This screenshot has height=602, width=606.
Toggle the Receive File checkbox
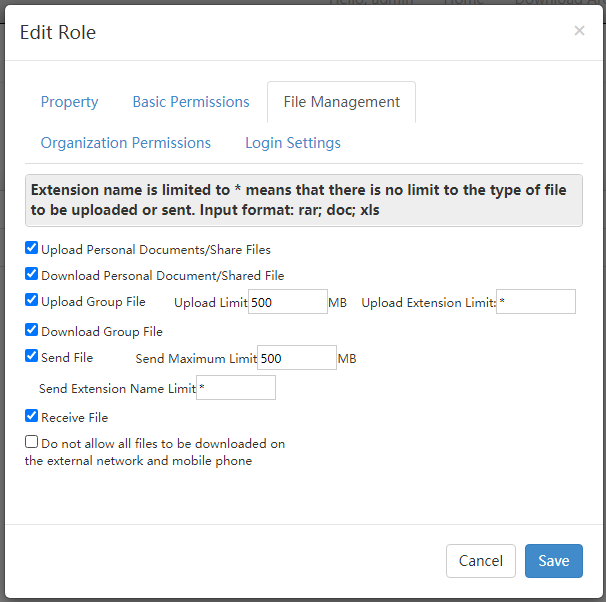[32, 416]
